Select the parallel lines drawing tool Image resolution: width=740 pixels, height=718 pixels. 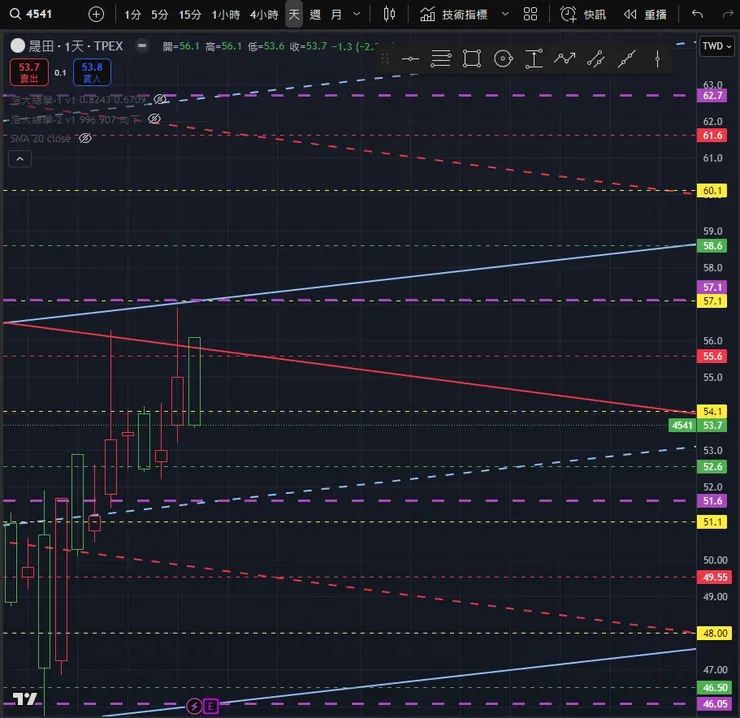[440, 59]
